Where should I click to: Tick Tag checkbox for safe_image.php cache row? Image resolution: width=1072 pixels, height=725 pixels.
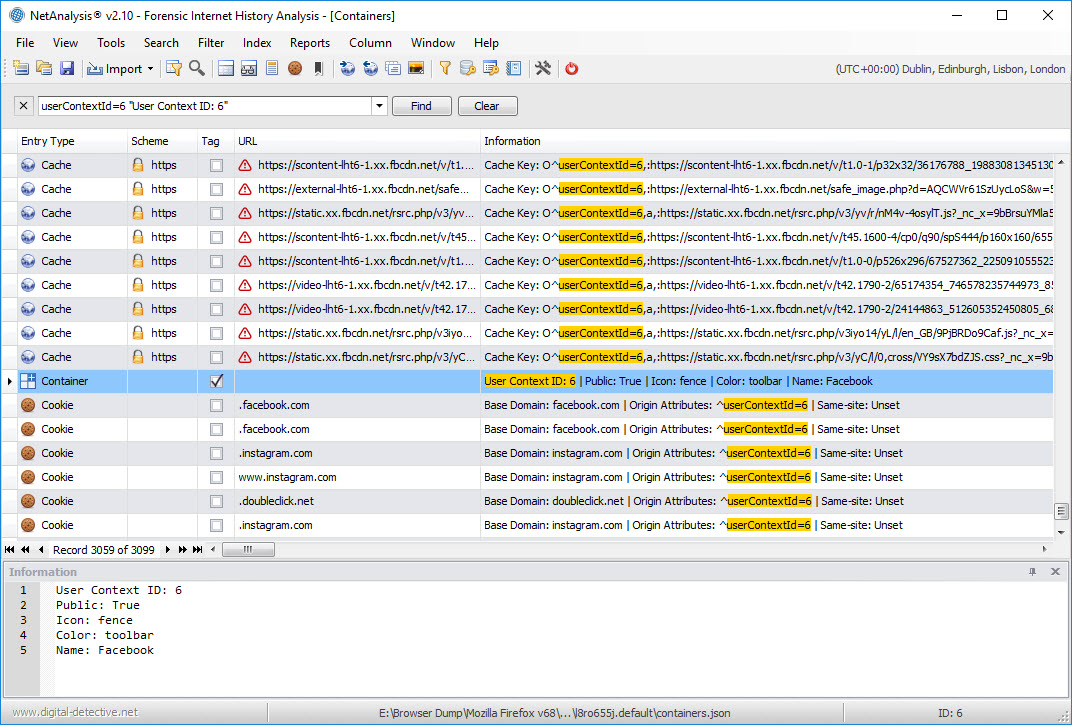click(x=216, y=189)
